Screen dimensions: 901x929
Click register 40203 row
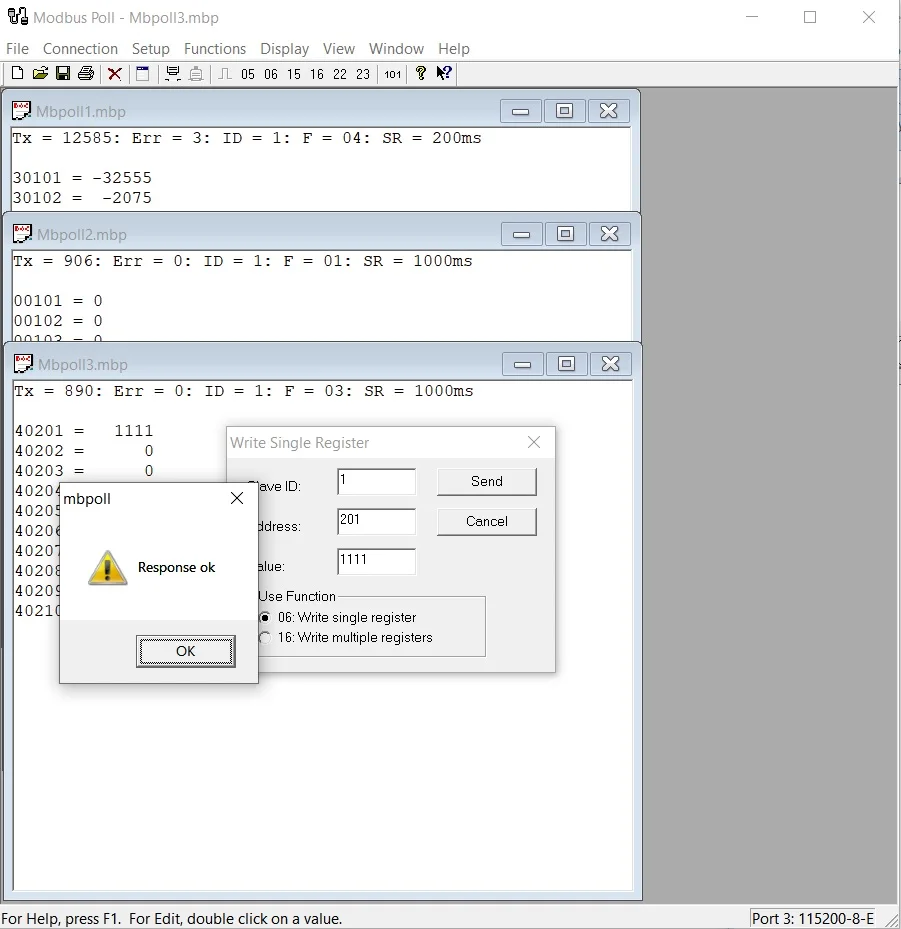pyautogui.click(x=84, y=471)
